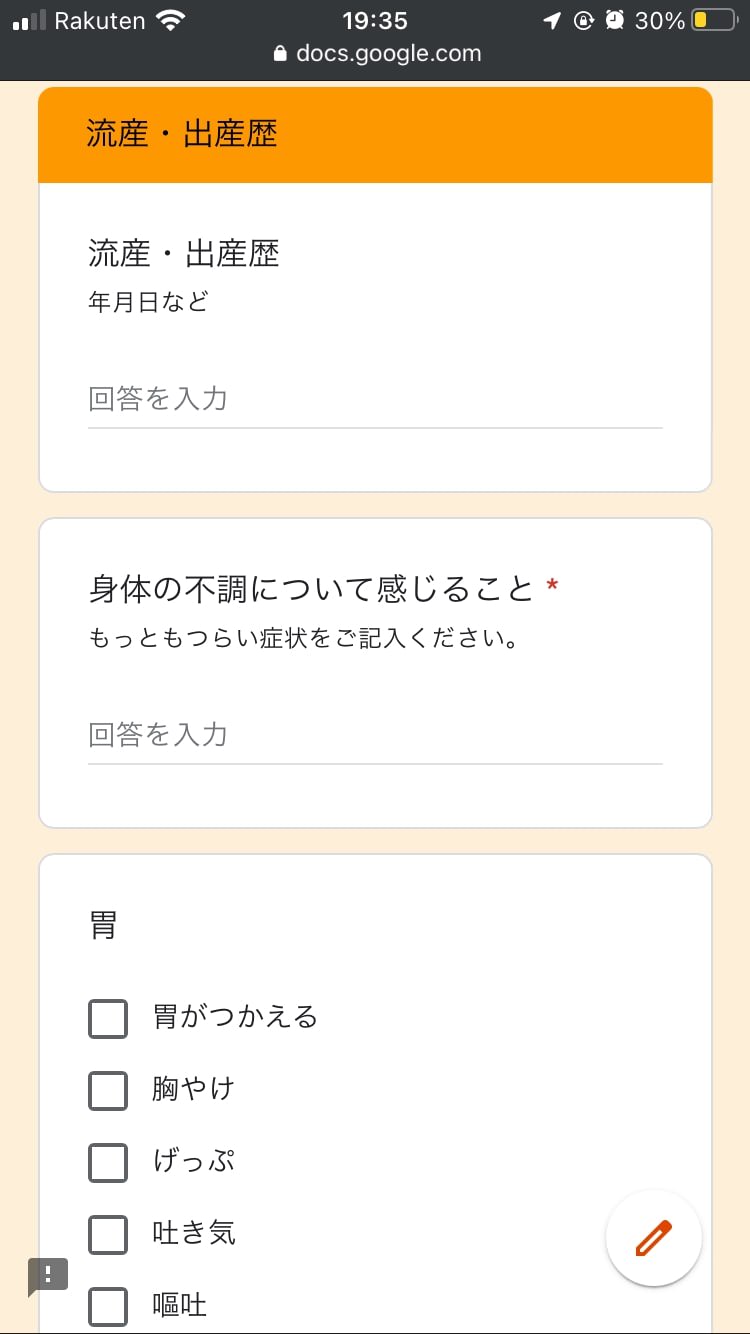750x1334 pixels.
Task: Tap the 身体の不調について感じること answer field
Action: pos(375,736)
